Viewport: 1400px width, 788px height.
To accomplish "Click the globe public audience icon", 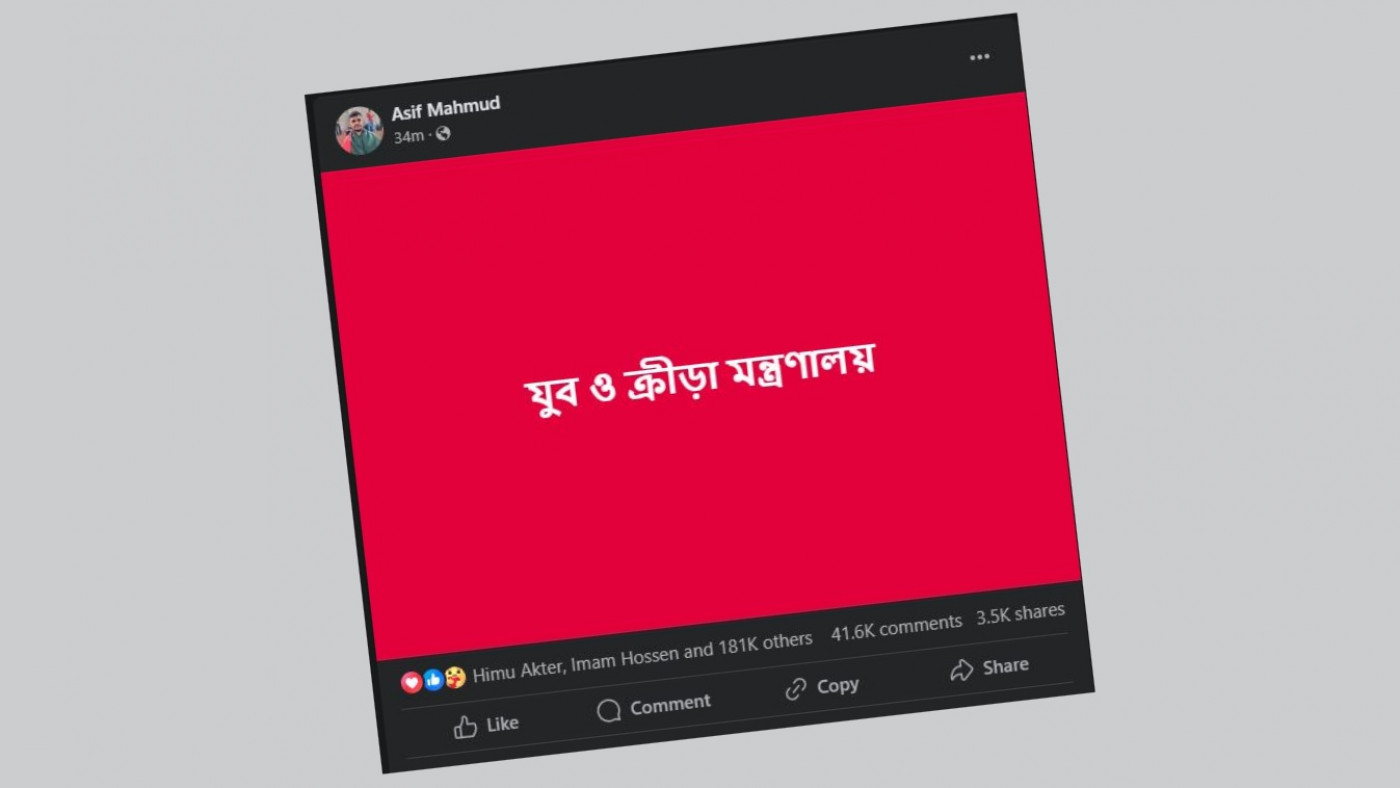I will (443, 133).
